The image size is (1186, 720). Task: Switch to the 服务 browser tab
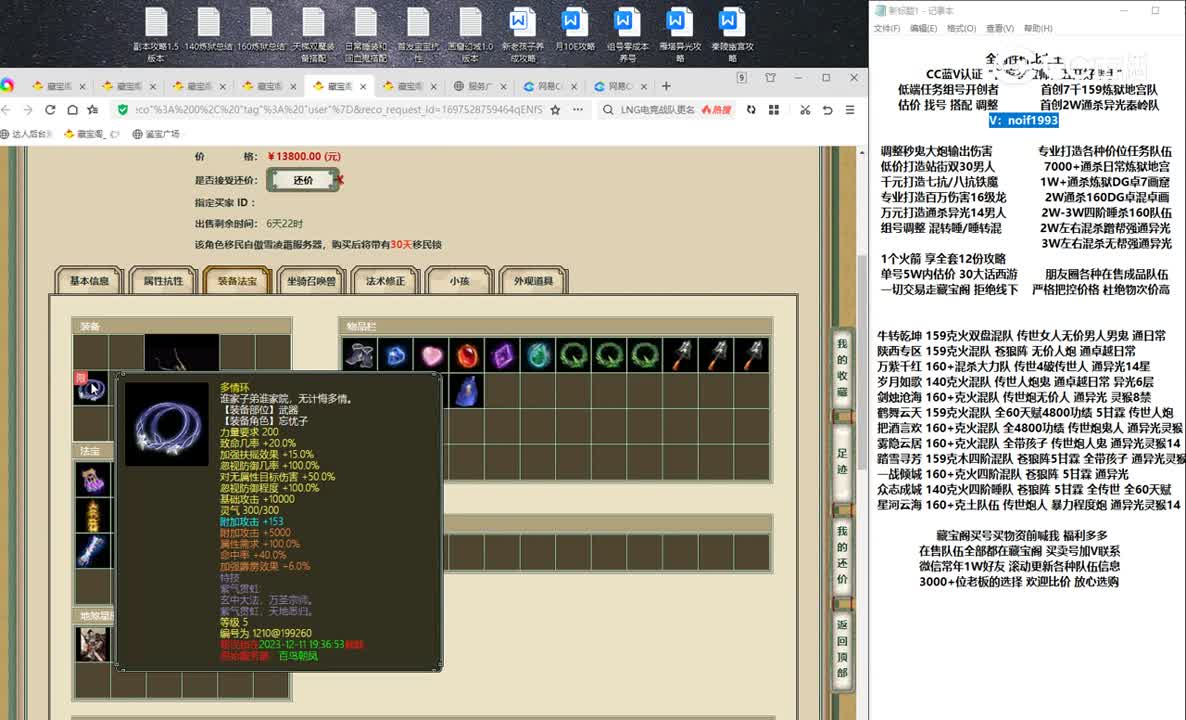coord(480,86)
